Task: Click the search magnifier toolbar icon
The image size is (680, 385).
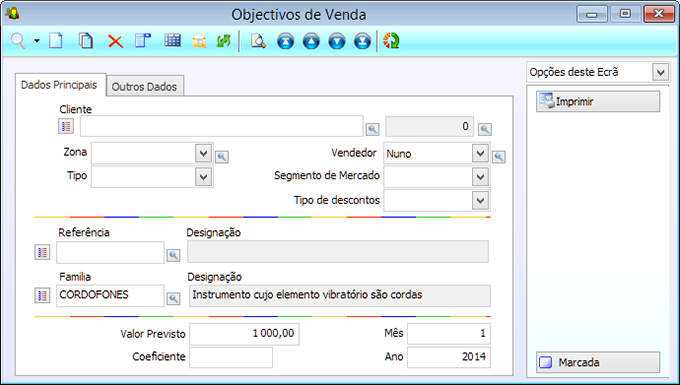Action: coord(18,42)
